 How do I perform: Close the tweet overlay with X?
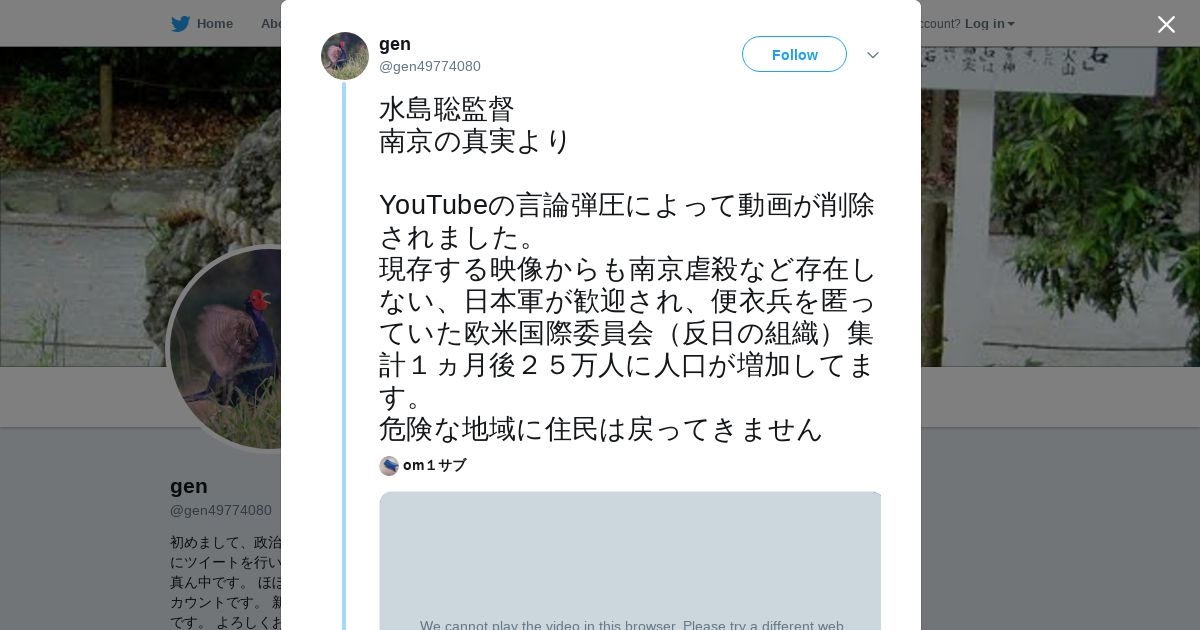click(1166, 25)
